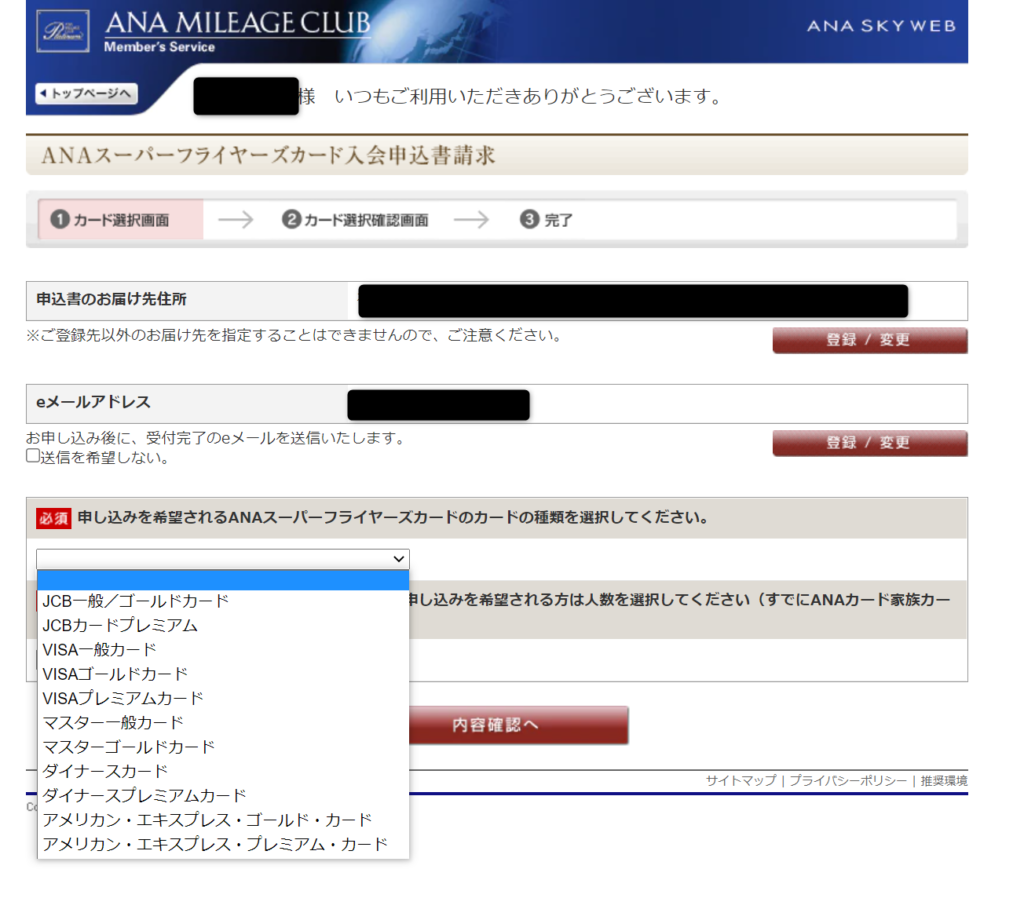Go back via トップページへ button
The height and width of the screenshot is (902, 1024).
pyautogui.click(x=86, y=93)
